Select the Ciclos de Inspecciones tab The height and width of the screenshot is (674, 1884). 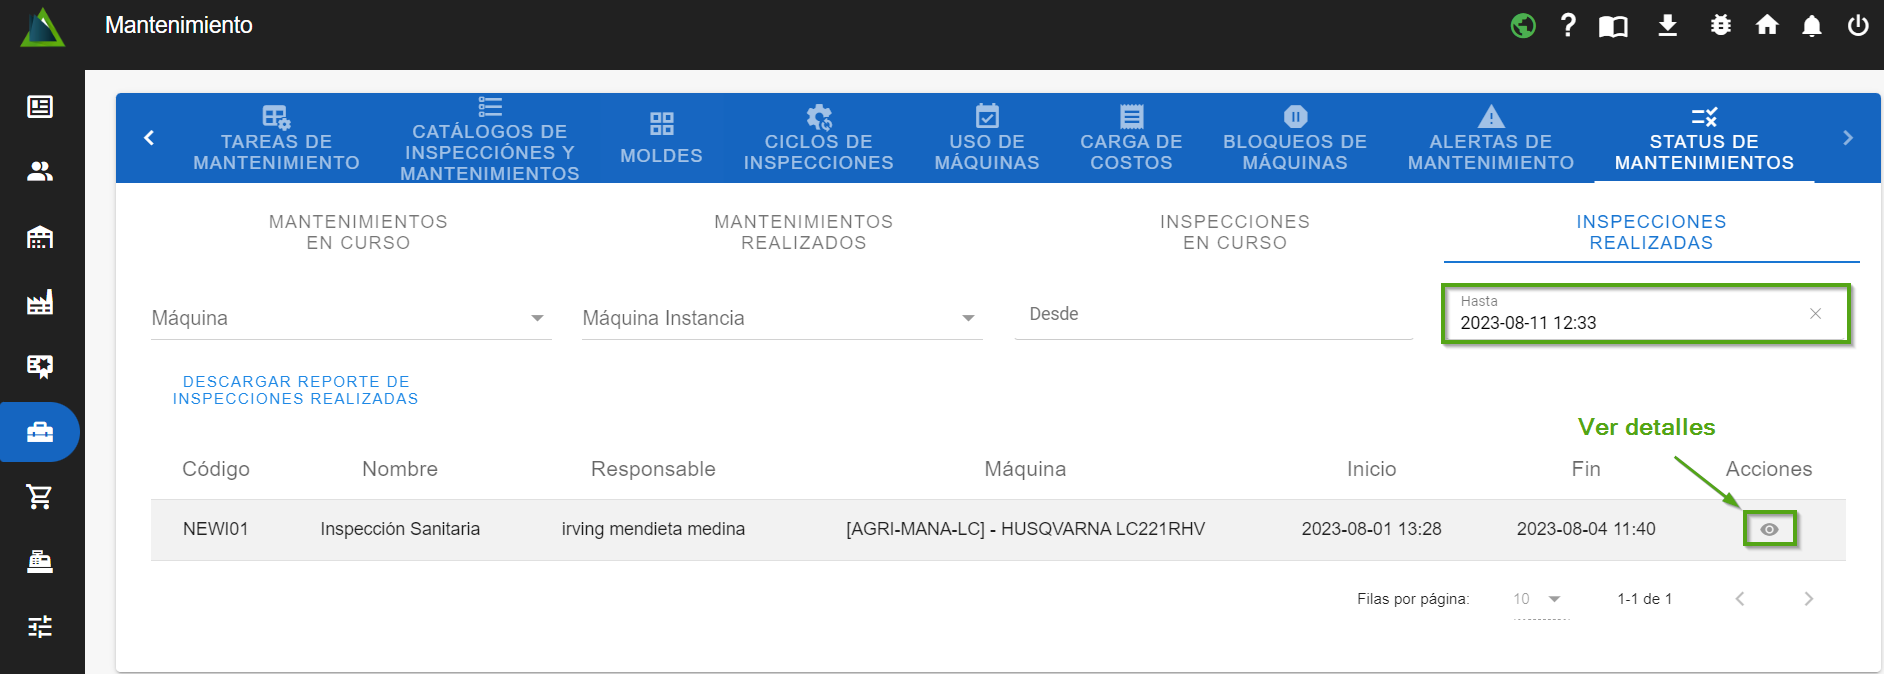818,140
